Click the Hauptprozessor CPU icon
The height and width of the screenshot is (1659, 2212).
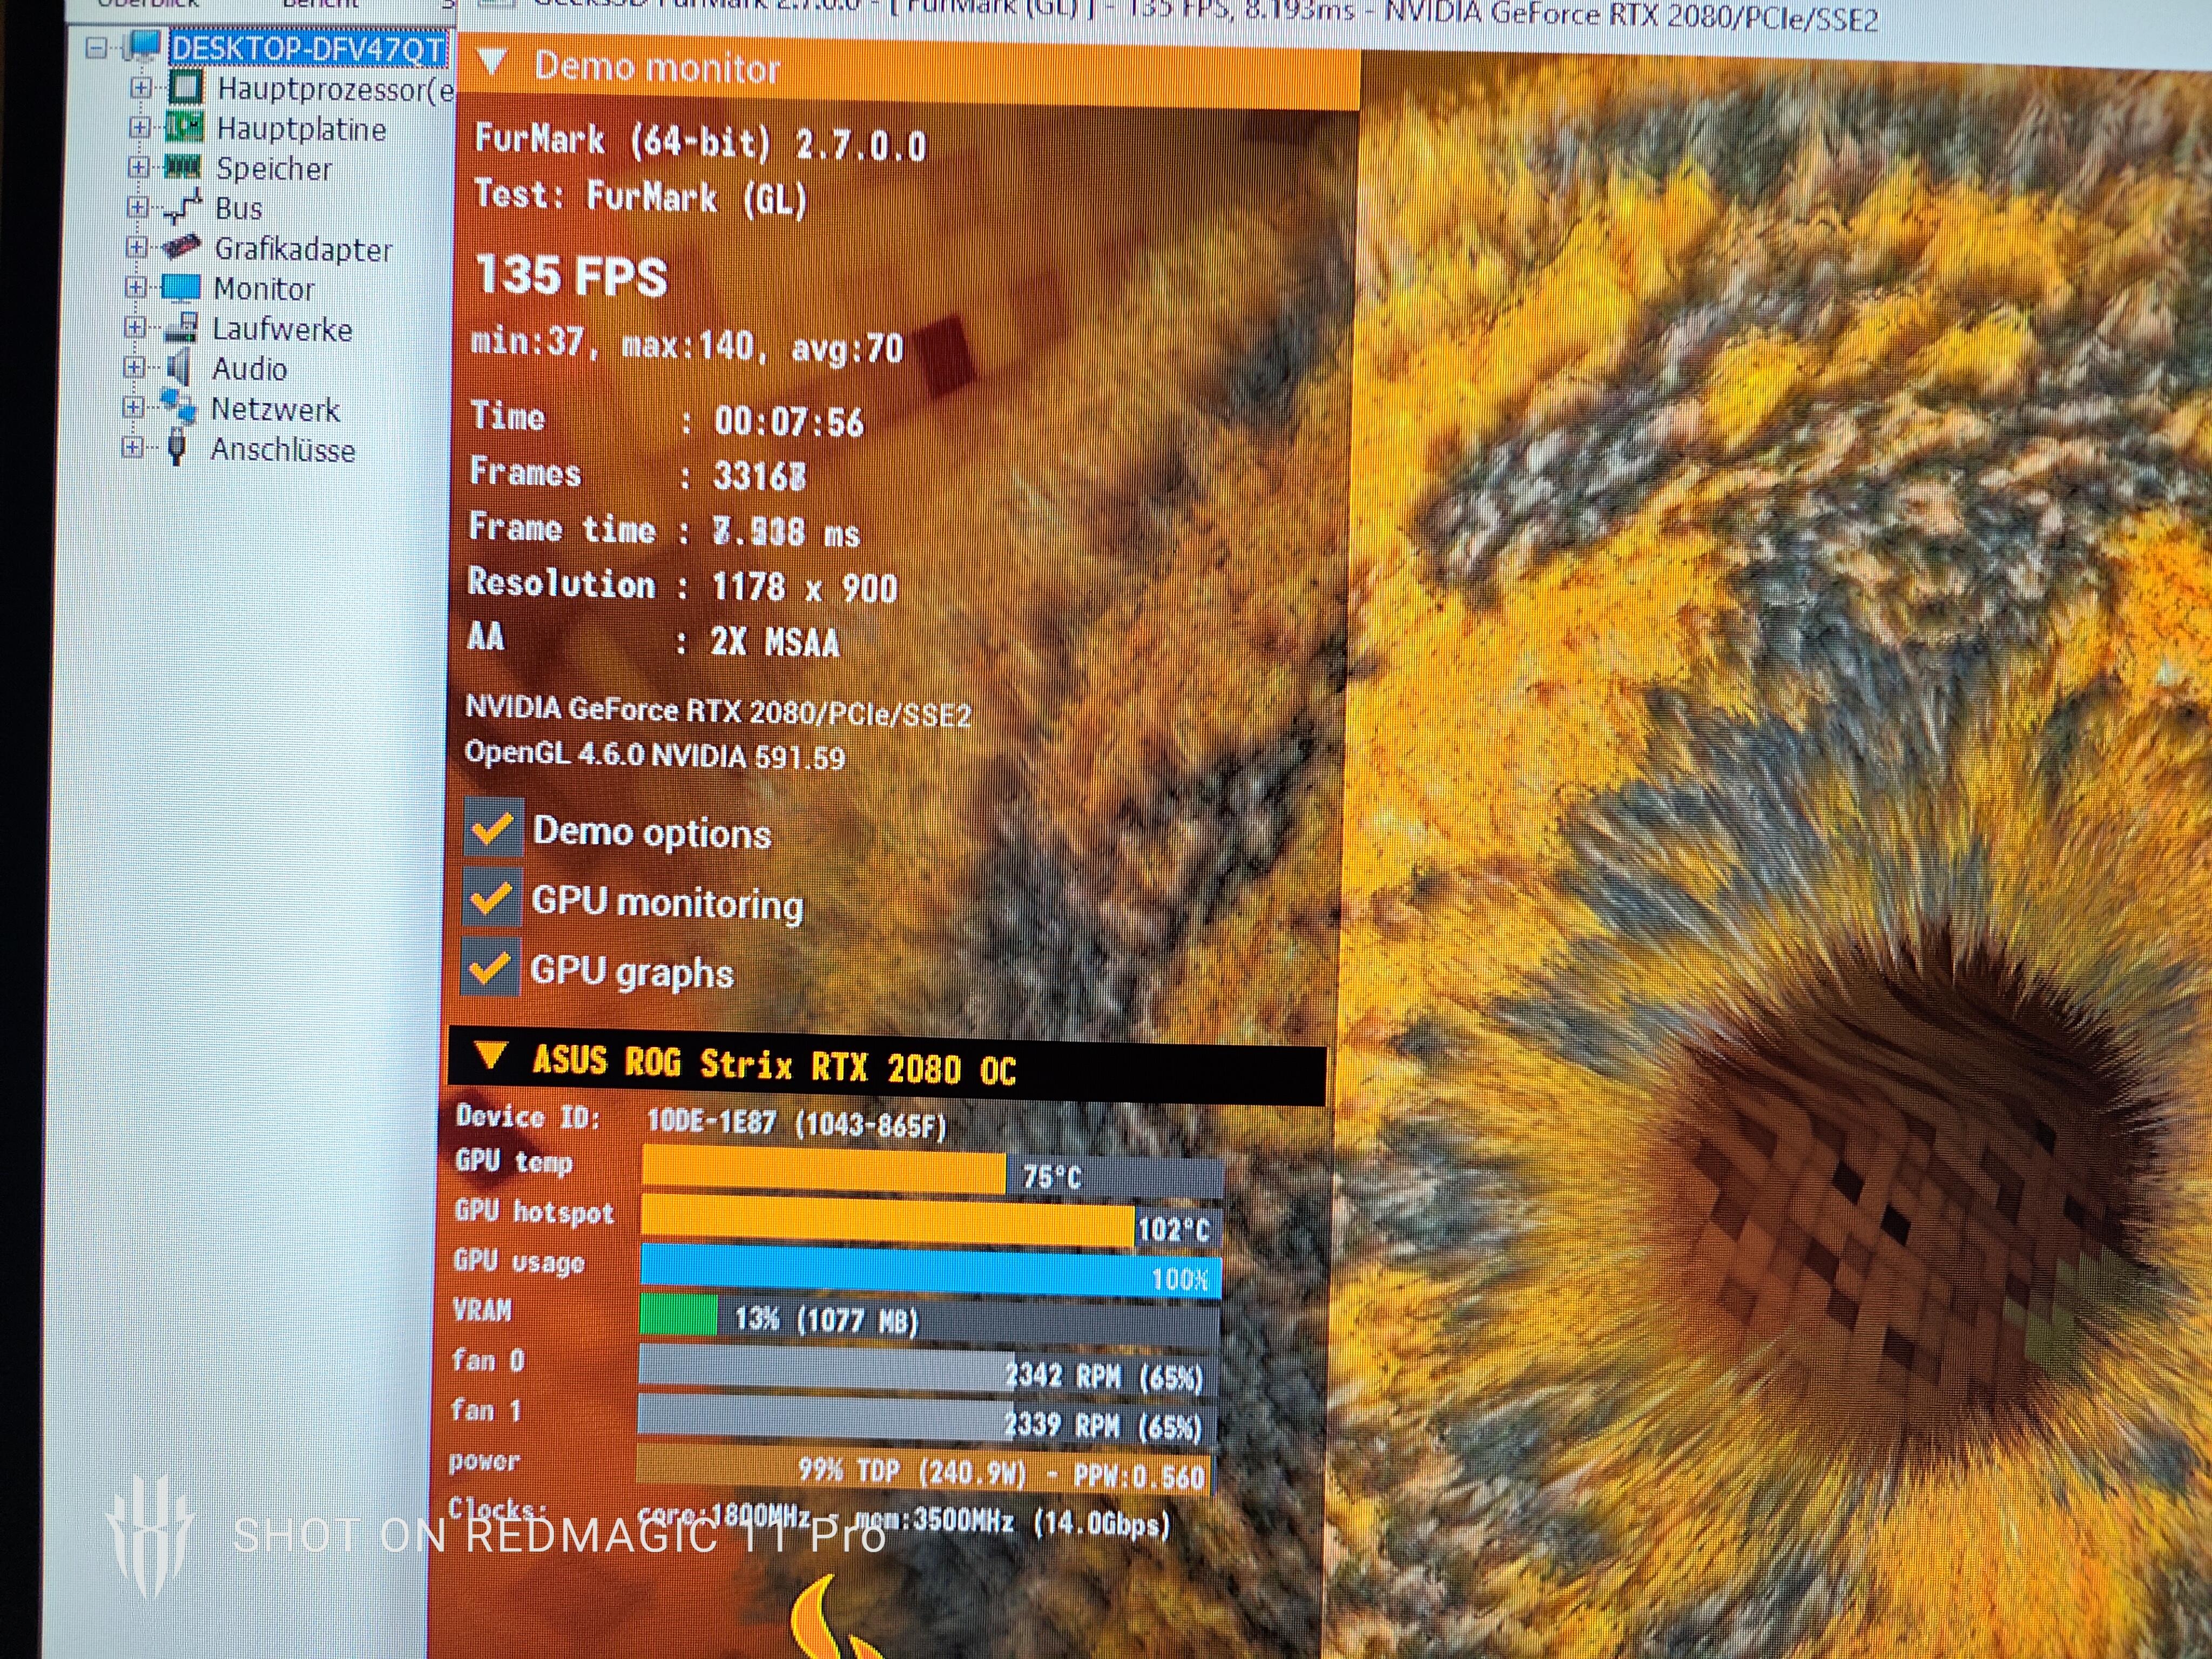pyautogui.click(x=186, y=87)
